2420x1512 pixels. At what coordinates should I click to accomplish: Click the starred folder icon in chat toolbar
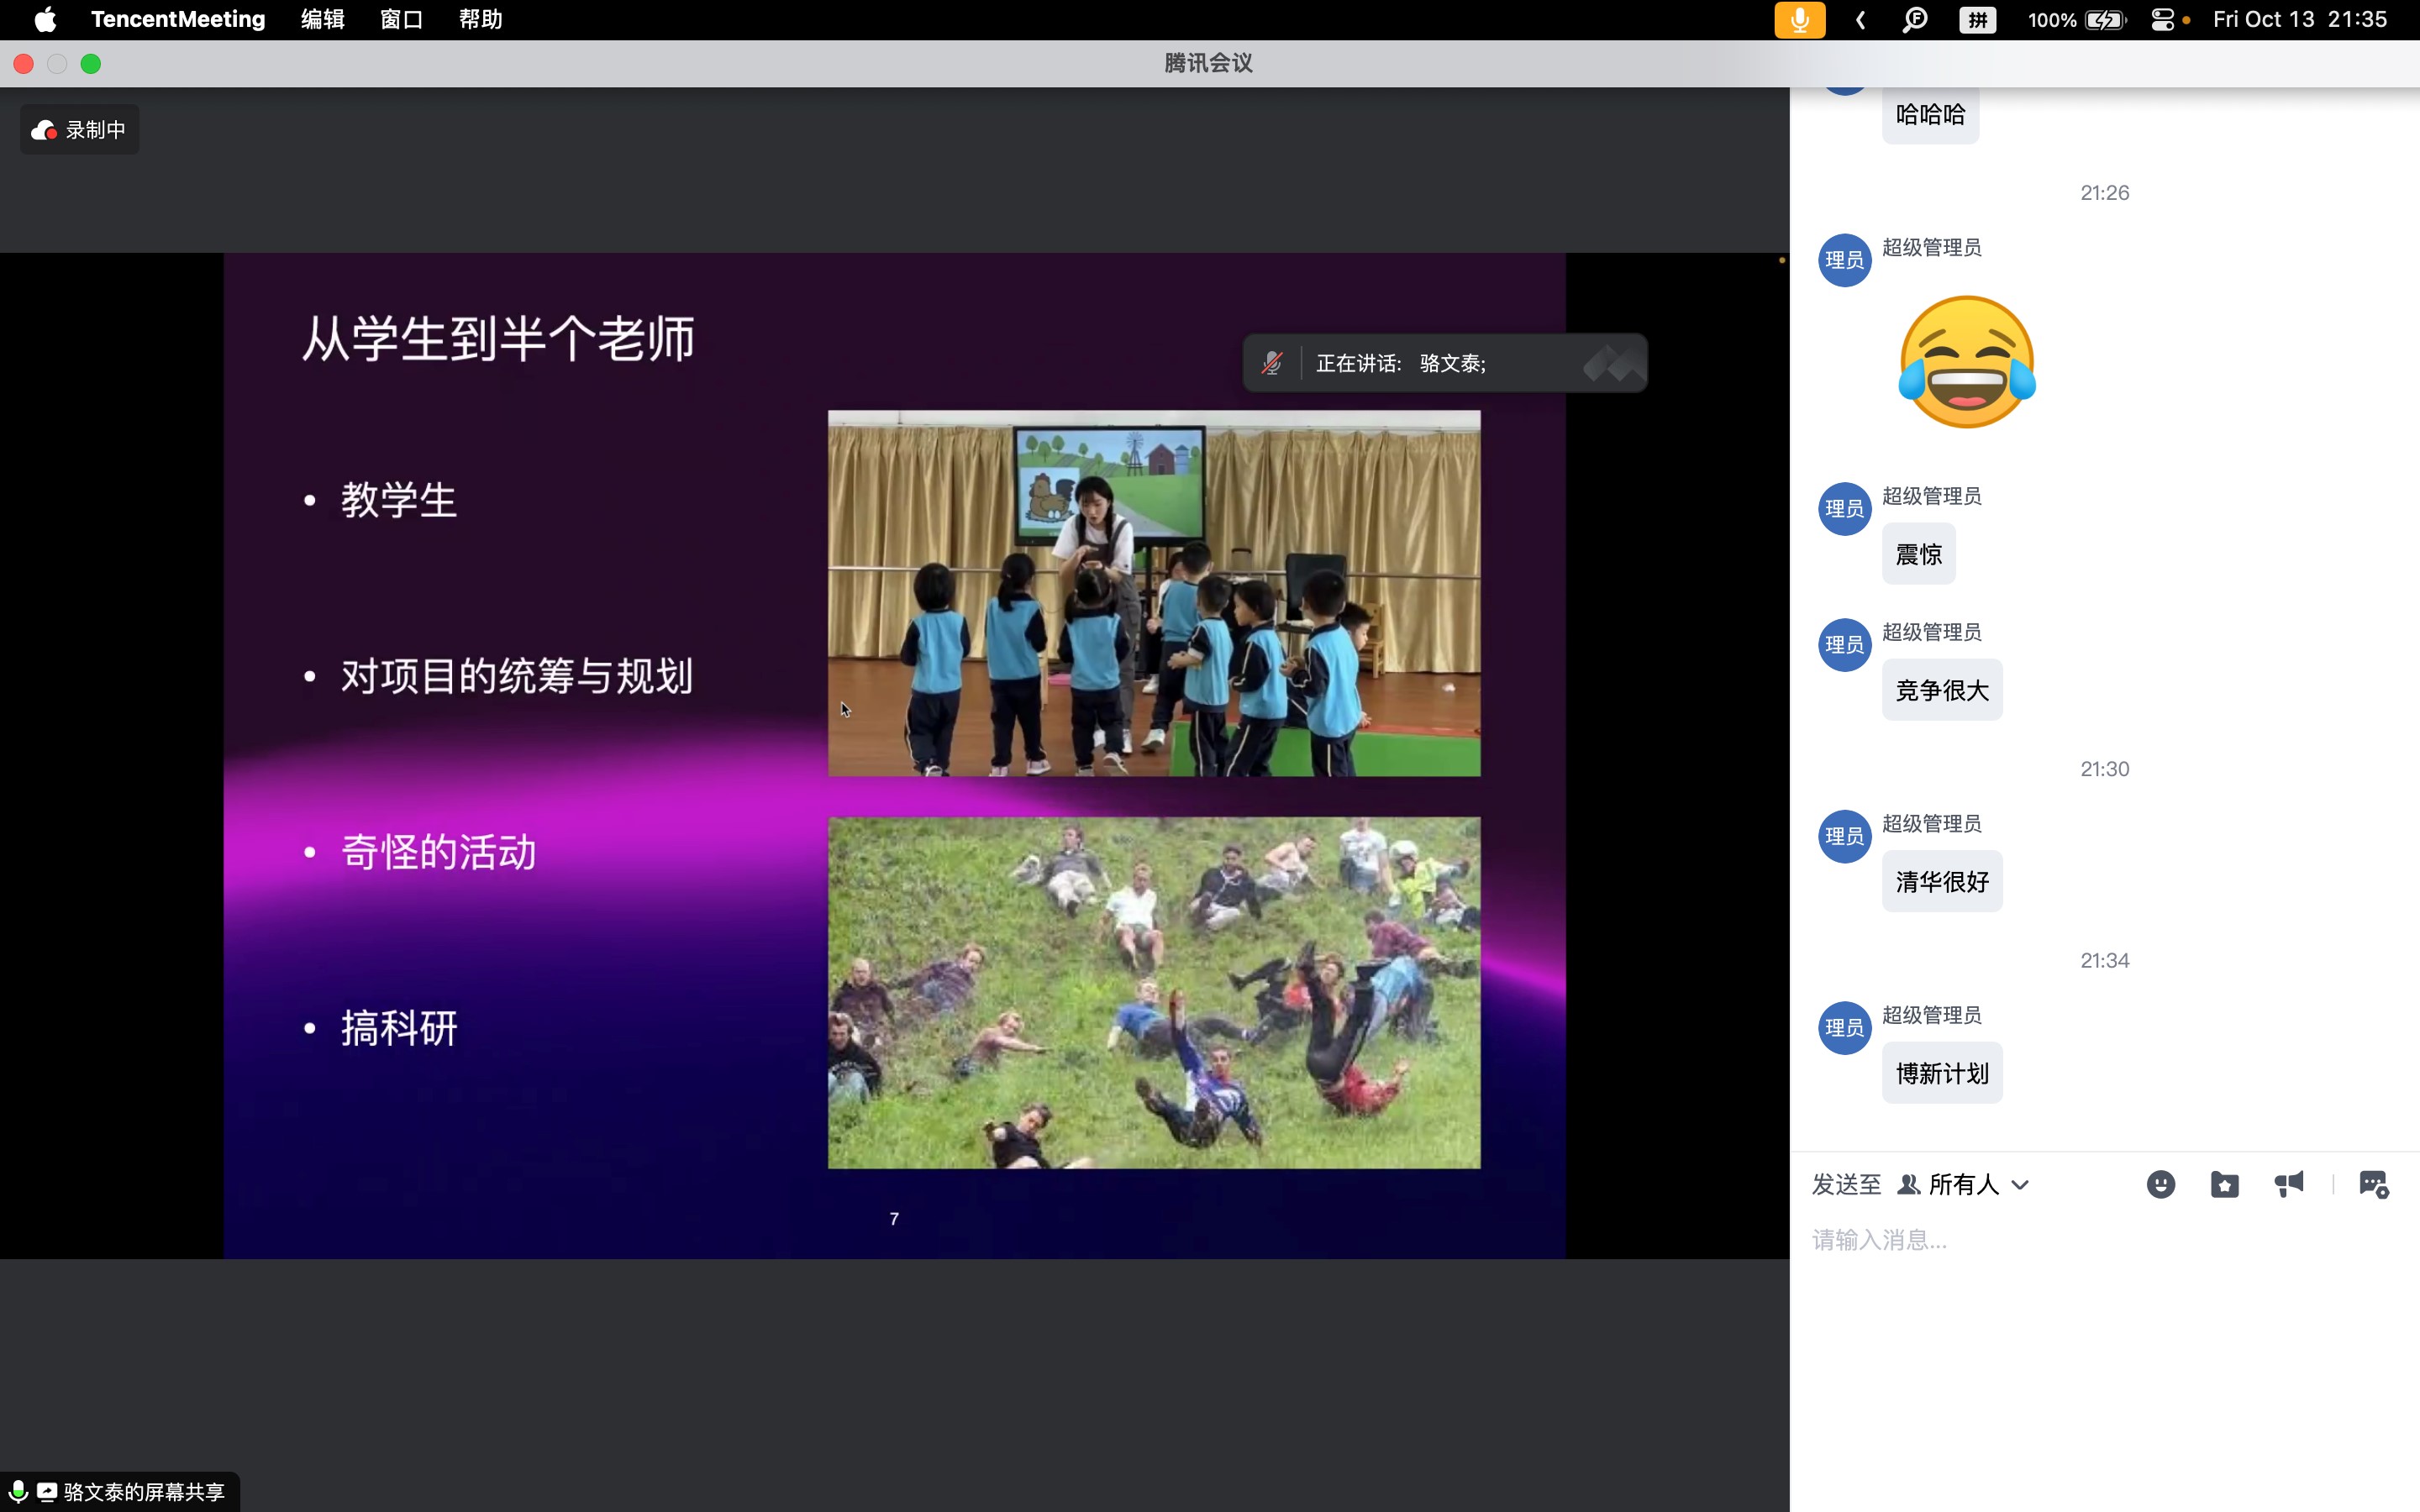coord(2224,1184)
